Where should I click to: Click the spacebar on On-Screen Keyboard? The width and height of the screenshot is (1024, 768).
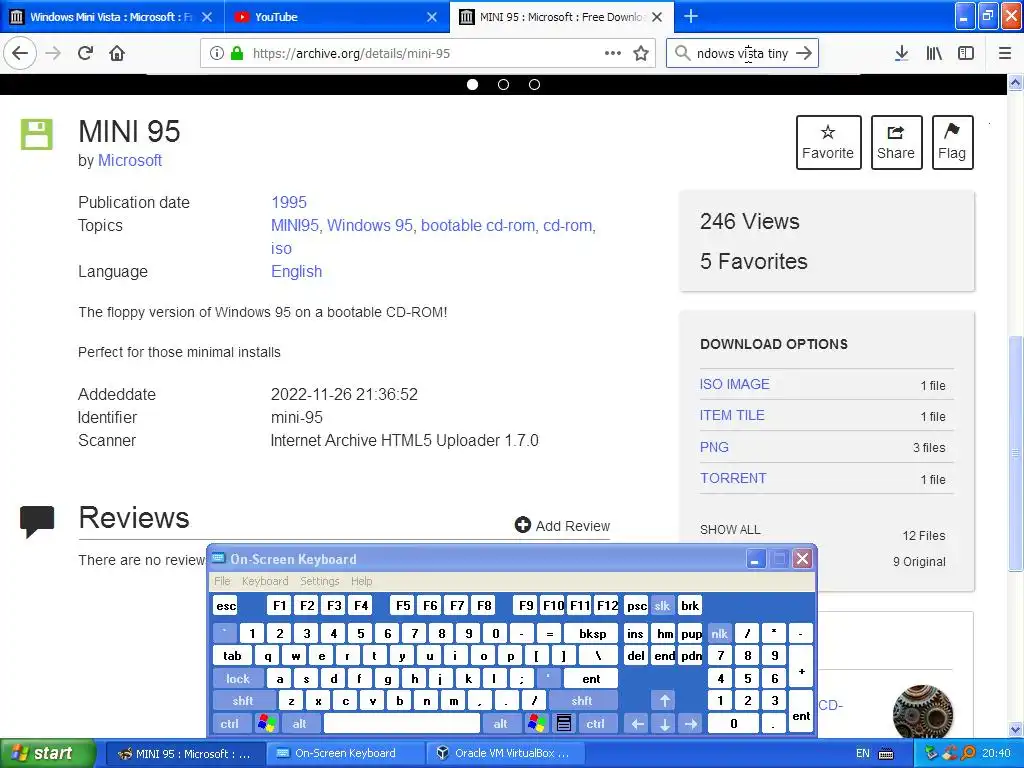[x=402, y=724]
